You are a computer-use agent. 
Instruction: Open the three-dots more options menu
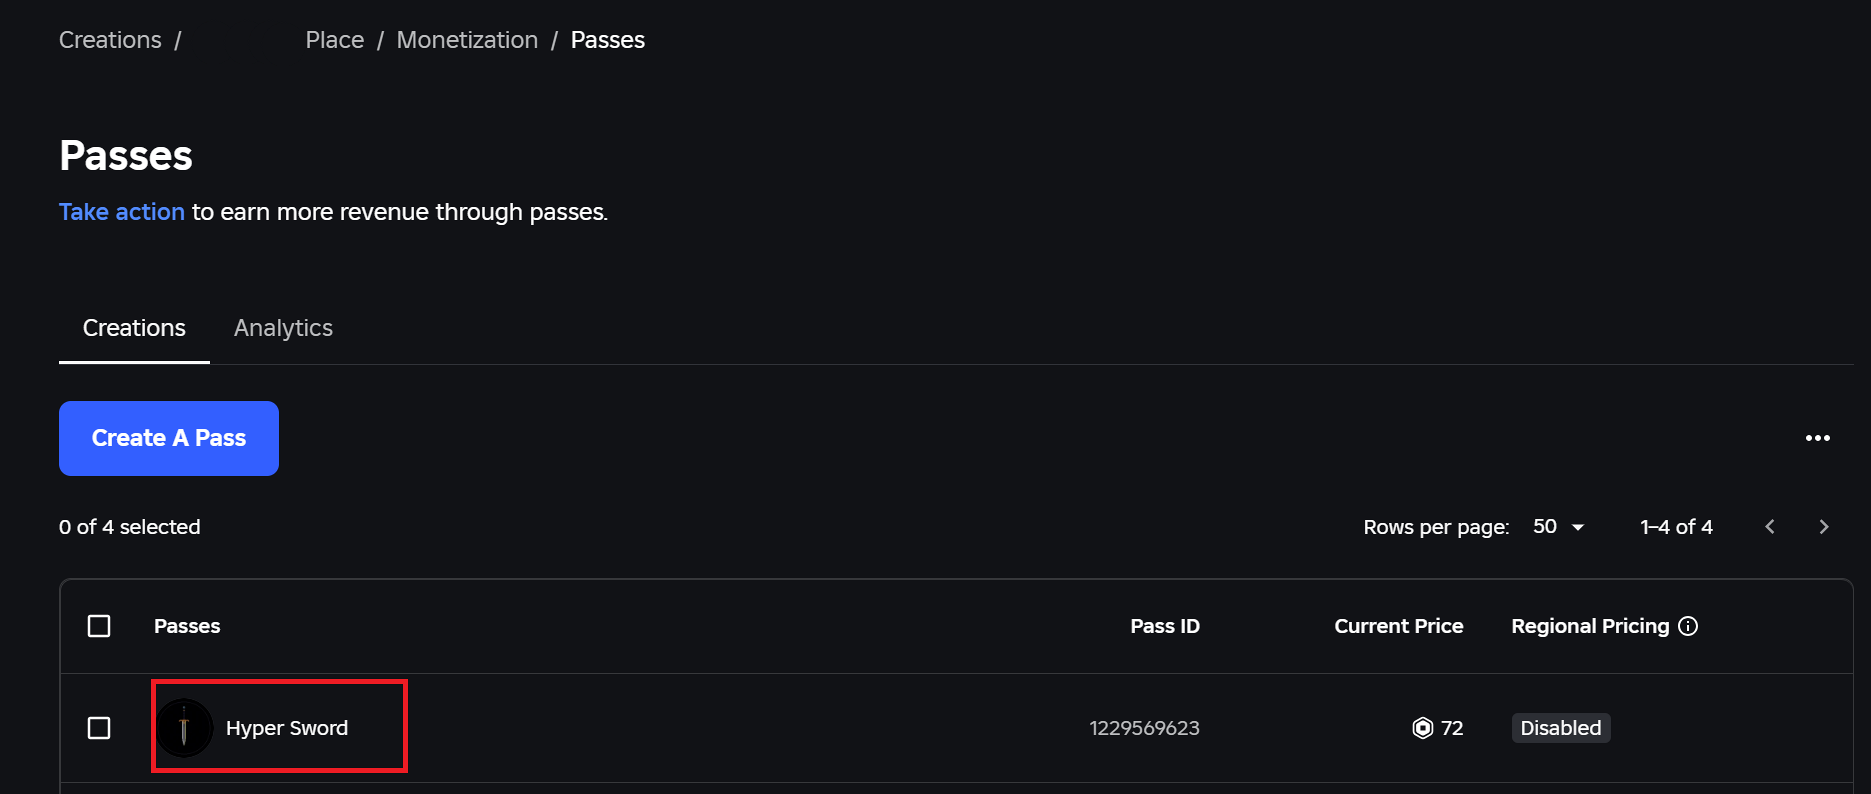(1817, 438)
